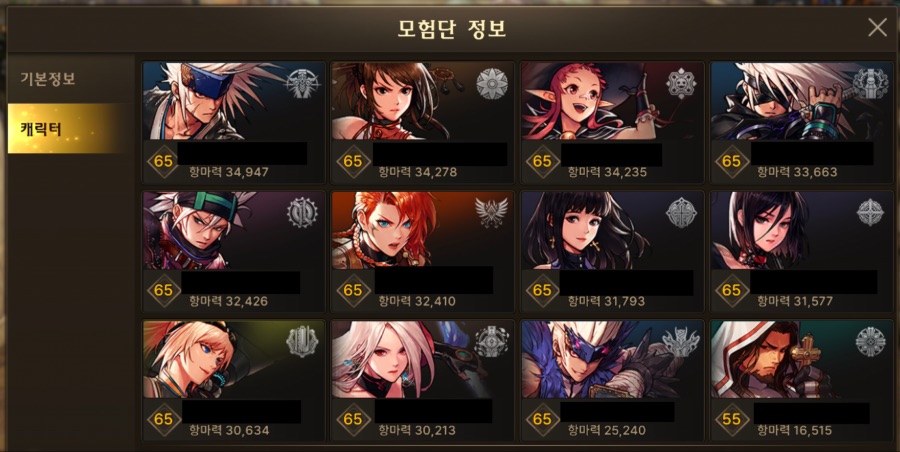Select the blonde character with 항마력 30,634
This screenshot has height=452, width=900.
pyautogui.click(x=234, y=380)
